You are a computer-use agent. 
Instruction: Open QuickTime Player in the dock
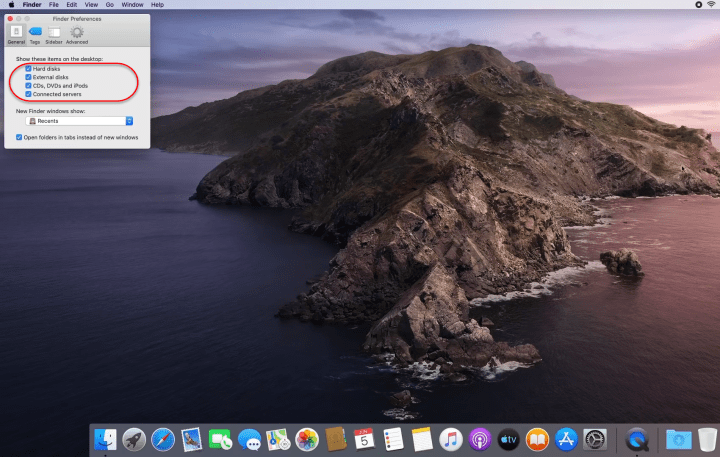637,440
